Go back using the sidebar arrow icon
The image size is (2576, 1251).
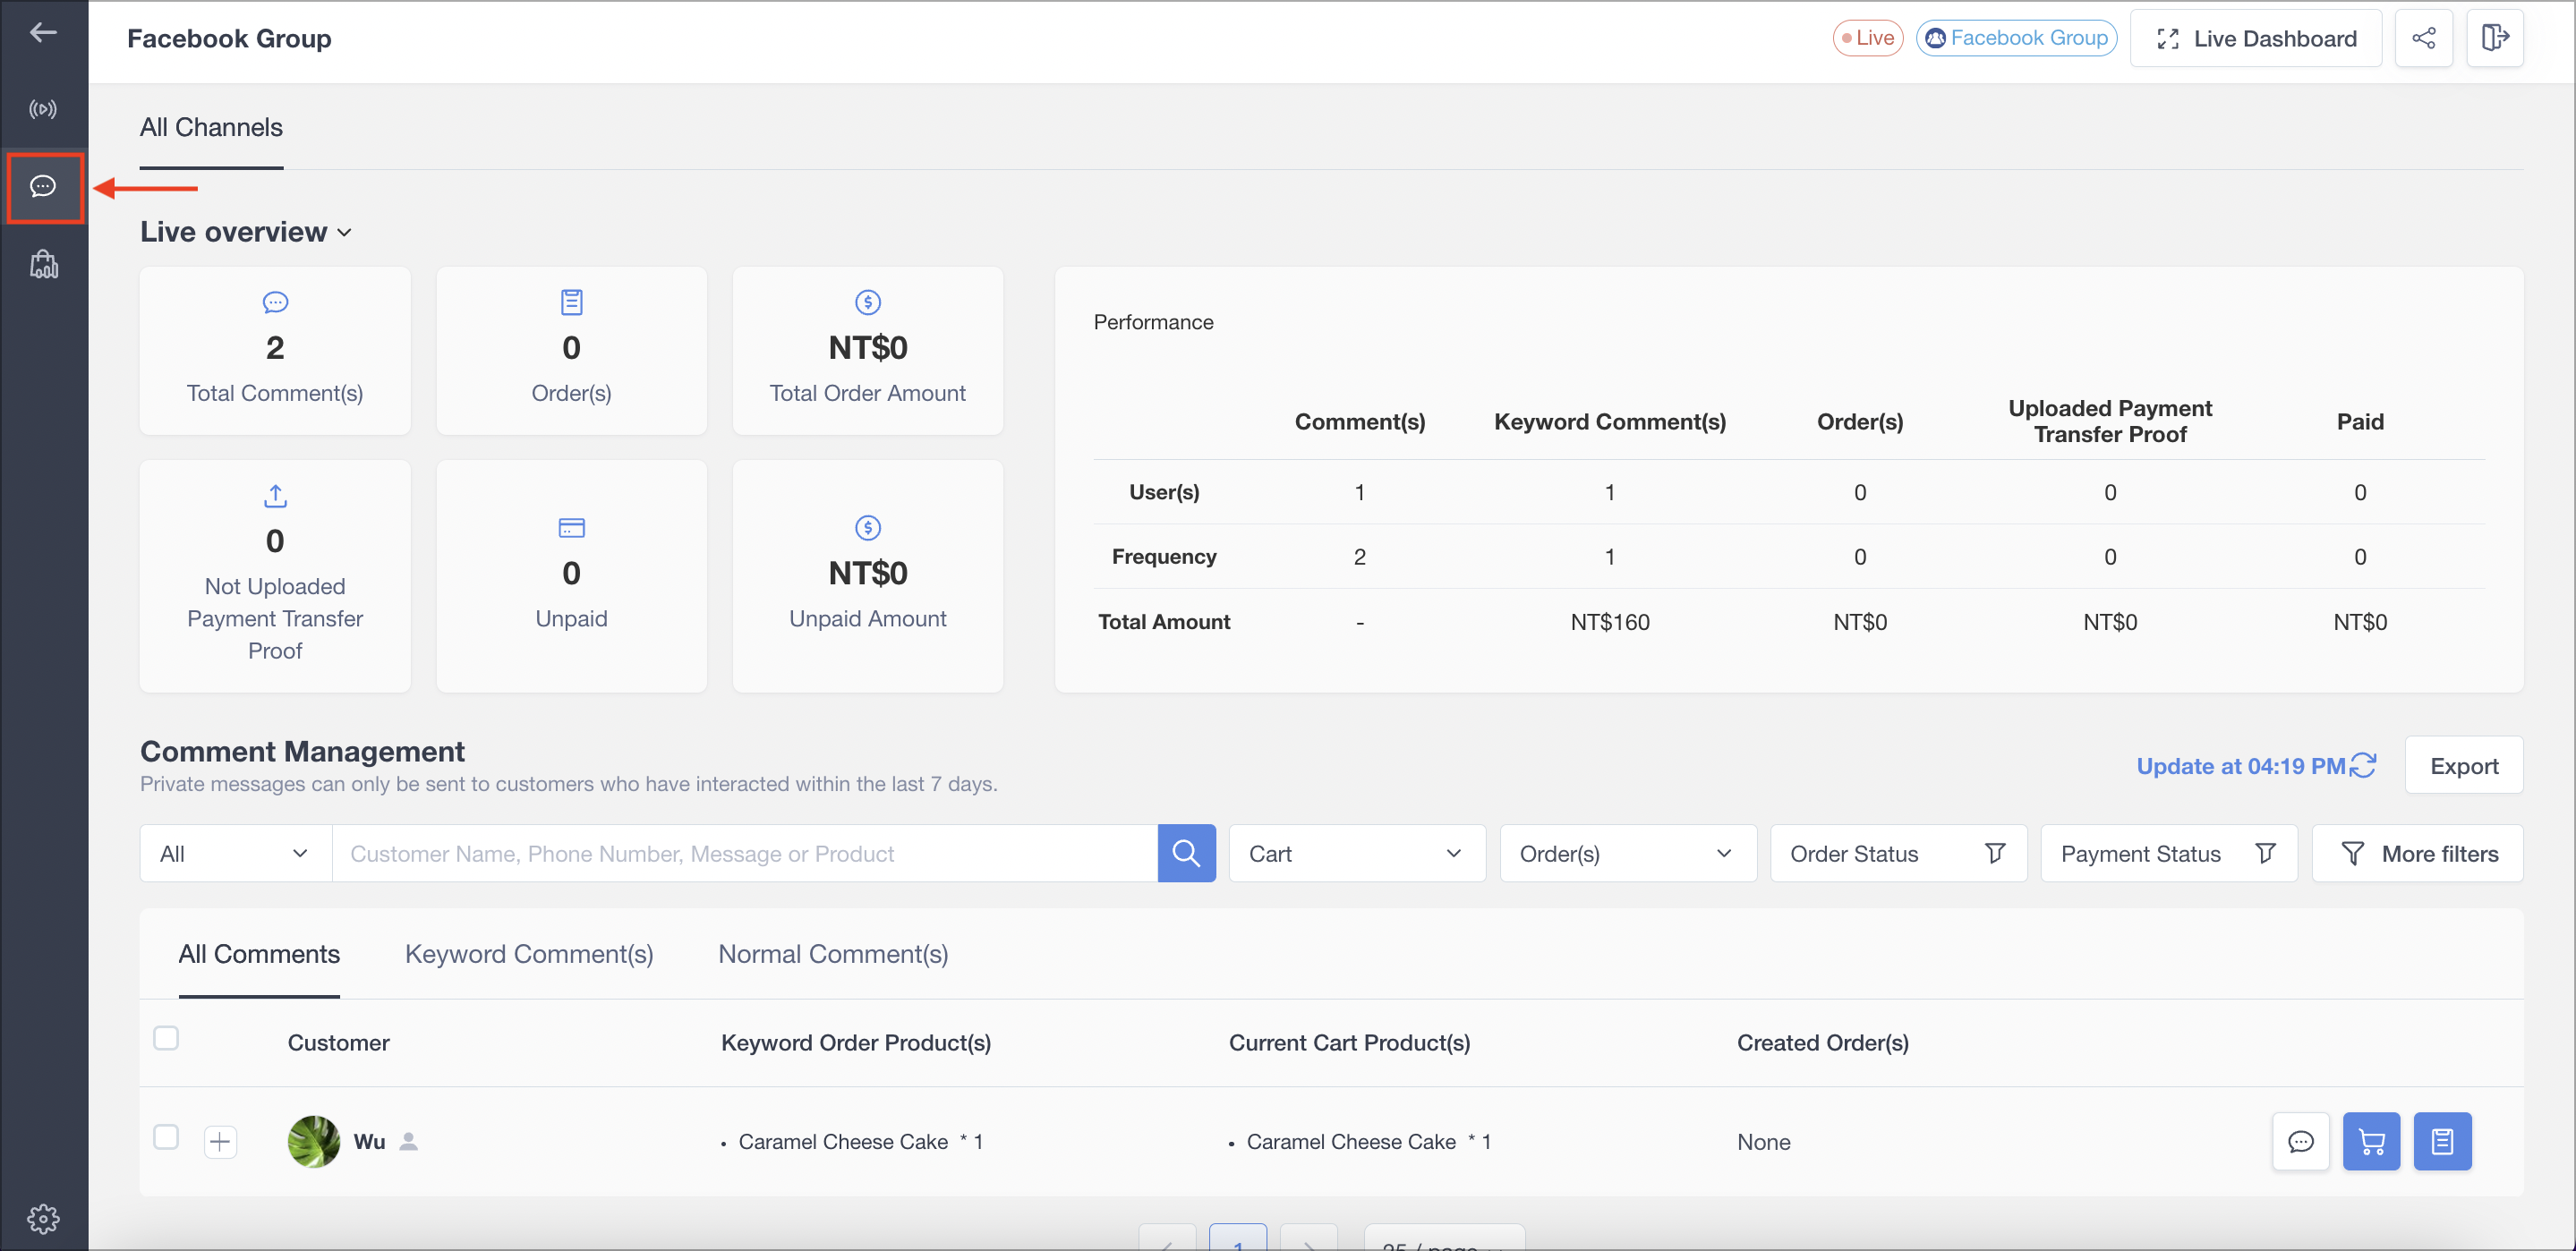coord(43,33)
